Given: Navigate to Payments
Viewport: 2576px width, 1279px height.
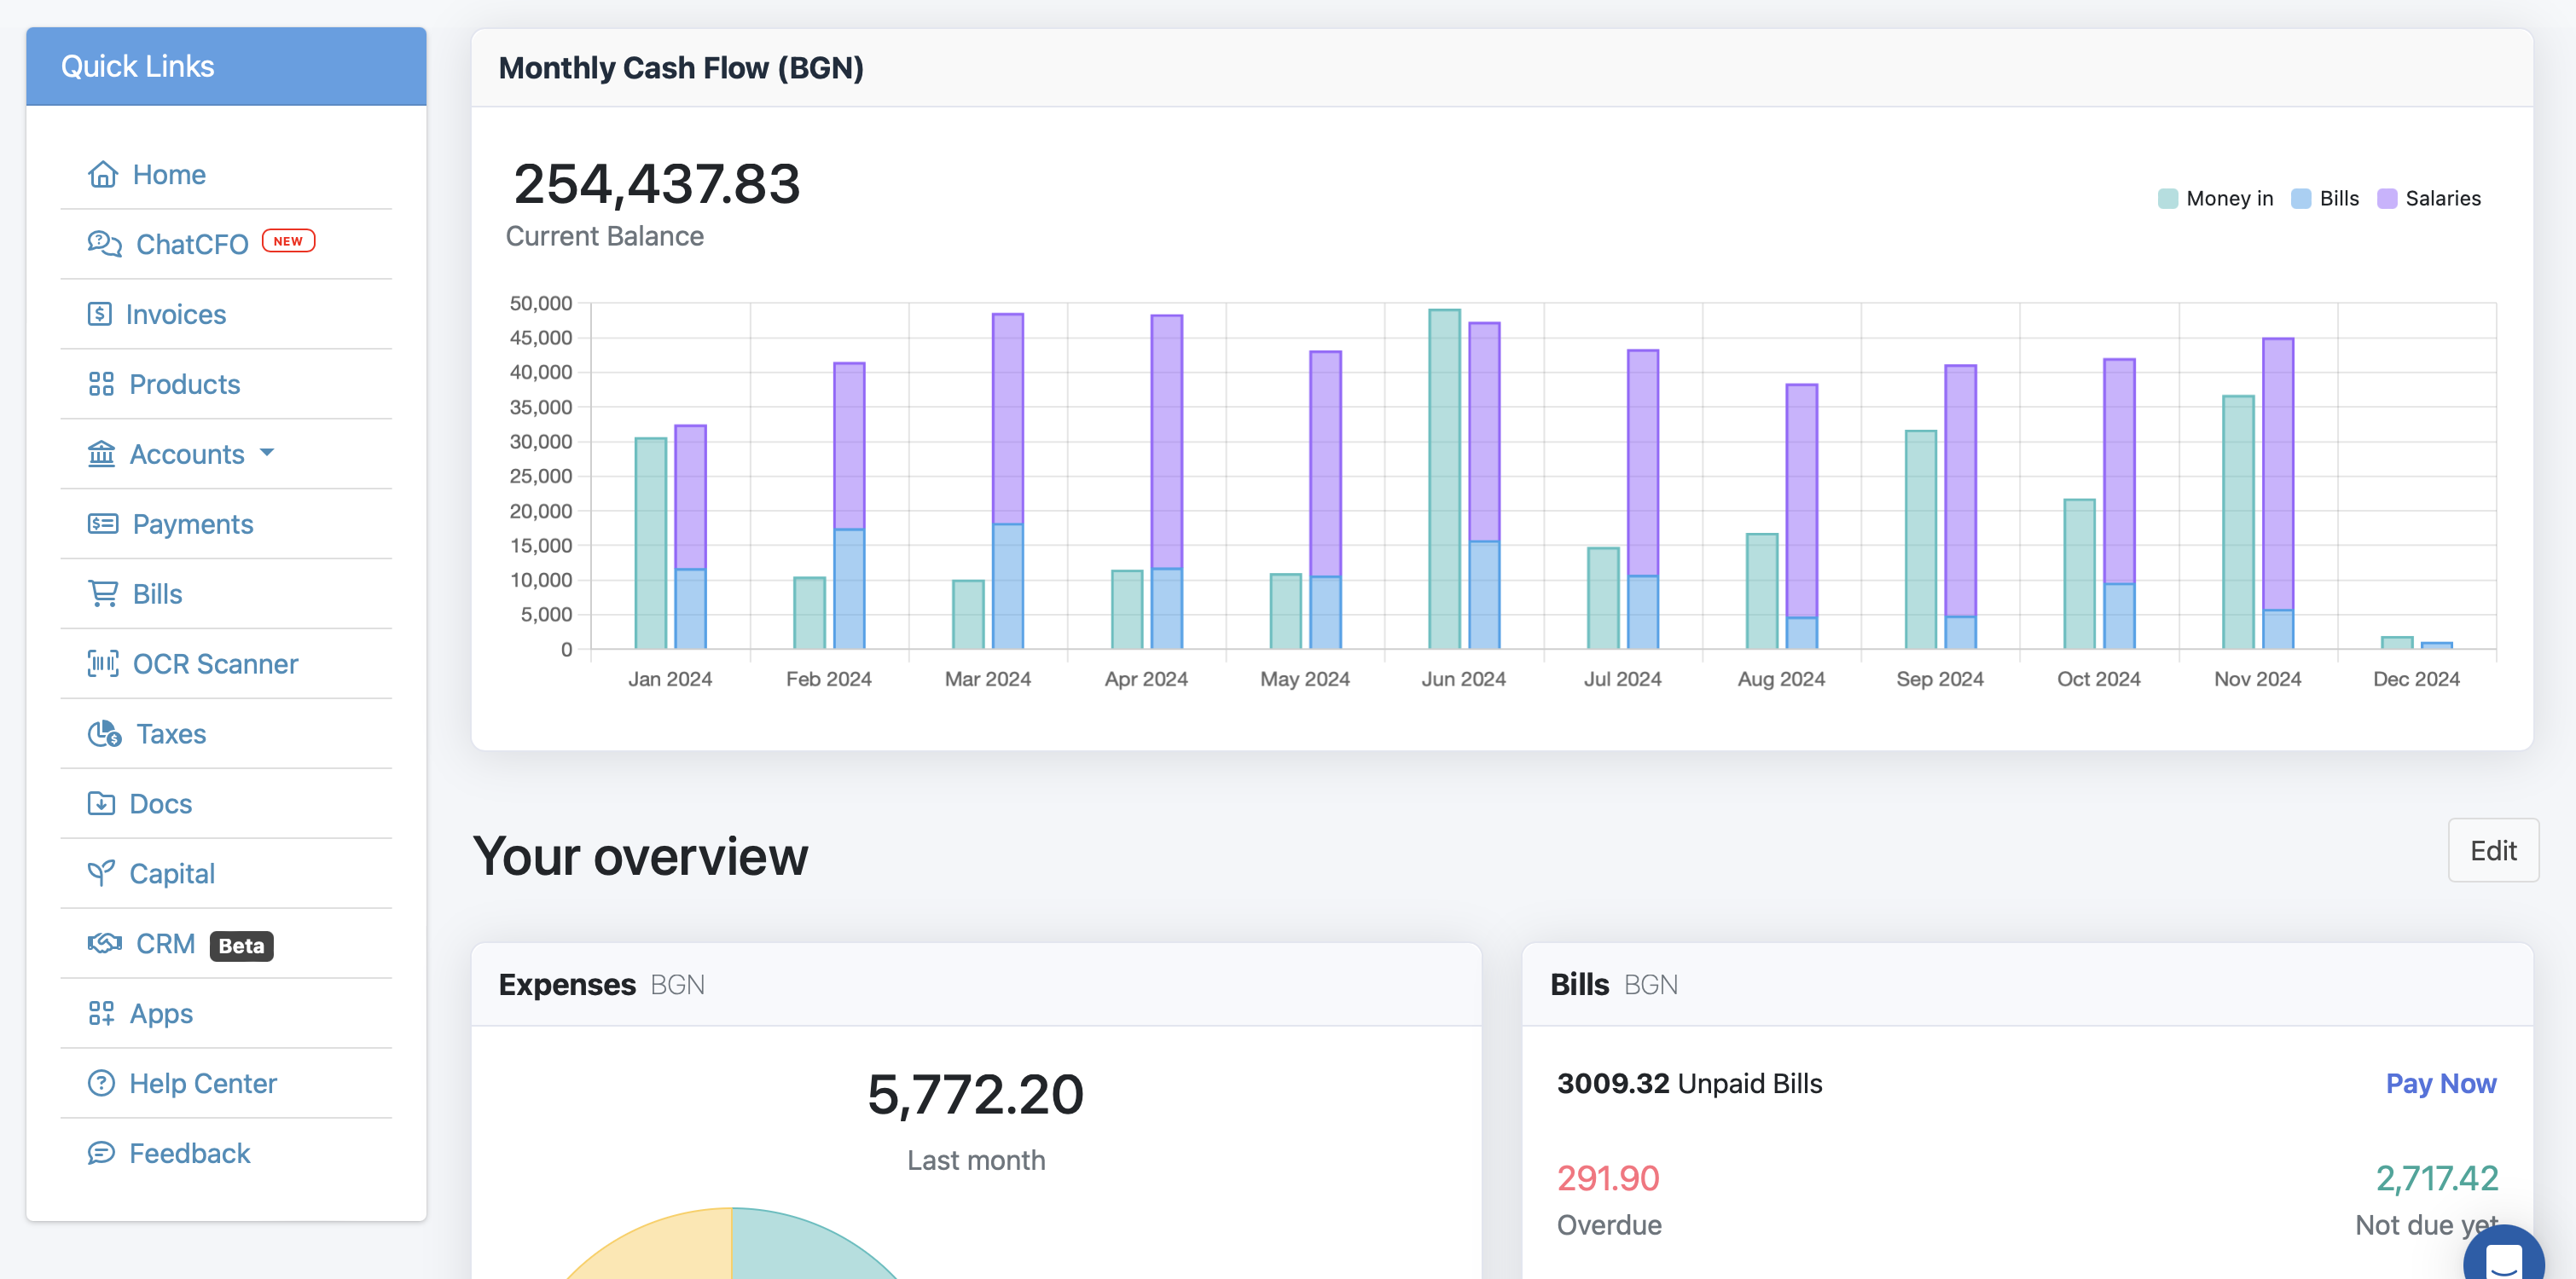Looking at the screenshot, I should [x=193, y=524].
